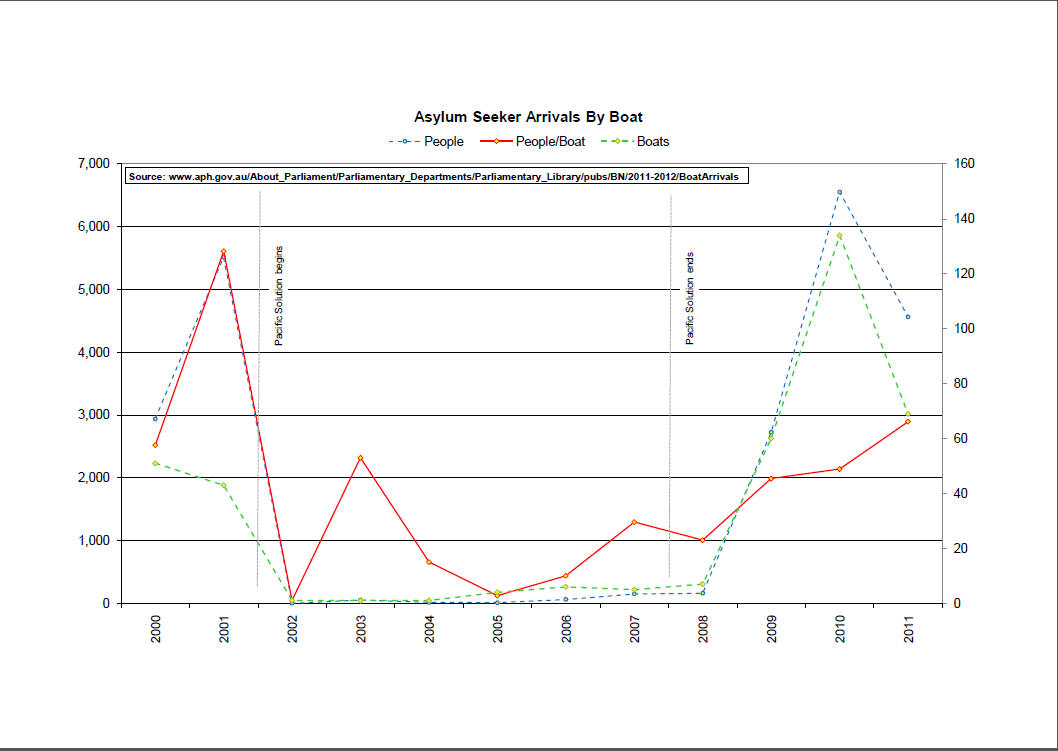Click the 7,000 label on left axis
The width and height of the screenshot is (1058, 751).
94,164
